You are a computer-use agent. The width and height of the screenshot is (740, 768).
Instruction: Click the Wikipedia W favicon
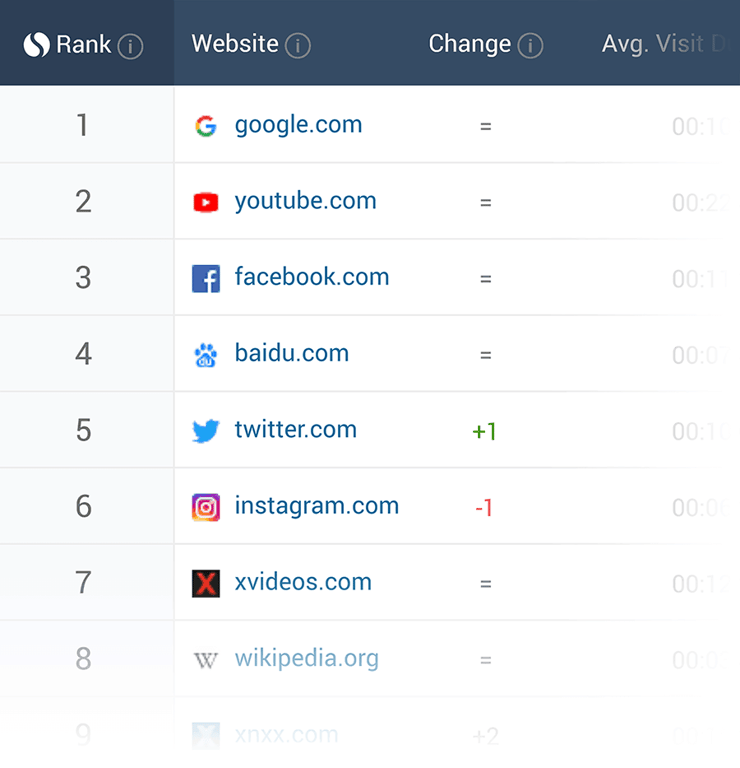coord(206,660)
